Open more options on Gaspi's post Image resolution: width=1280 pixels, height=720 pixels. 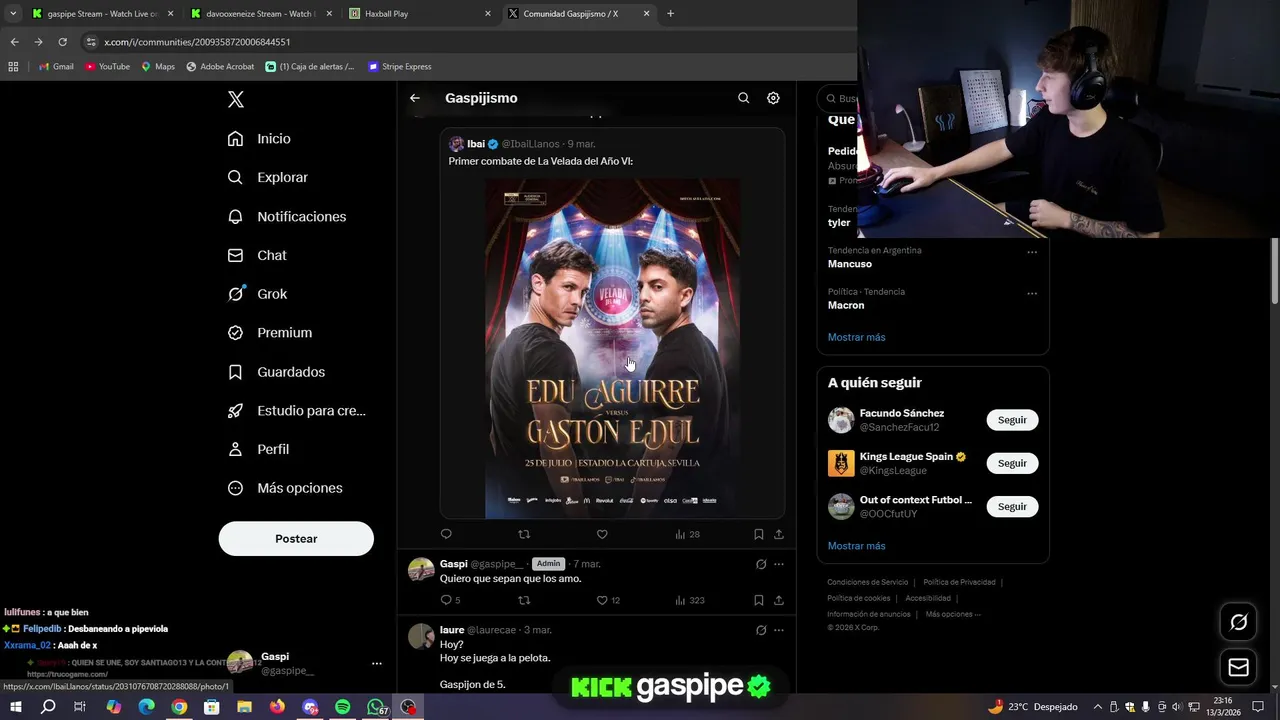(778, 564)
